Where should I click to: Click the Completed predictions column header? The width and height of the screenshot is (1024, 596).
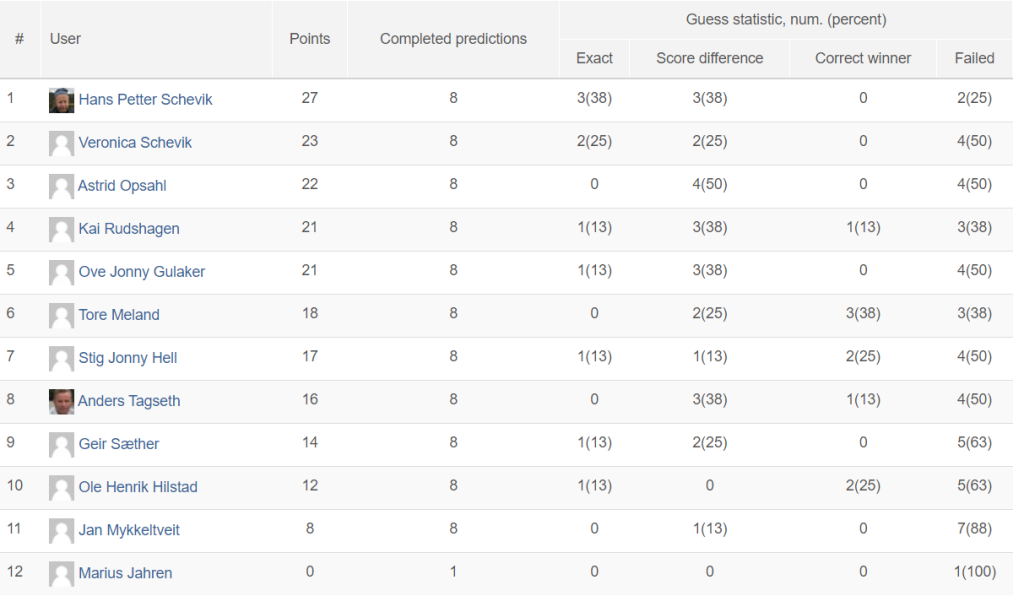click(x=453, y=39)
